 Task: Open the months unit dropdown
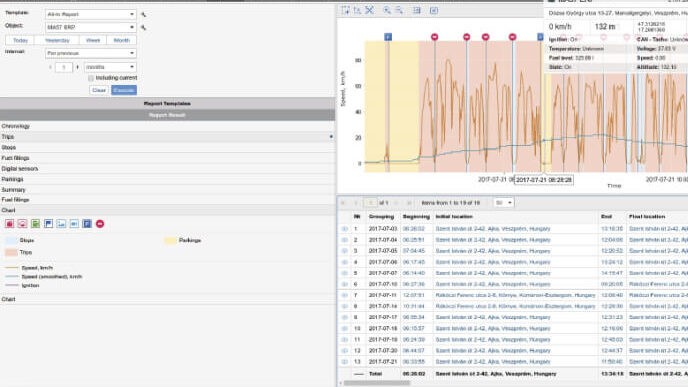click(110, 67)
